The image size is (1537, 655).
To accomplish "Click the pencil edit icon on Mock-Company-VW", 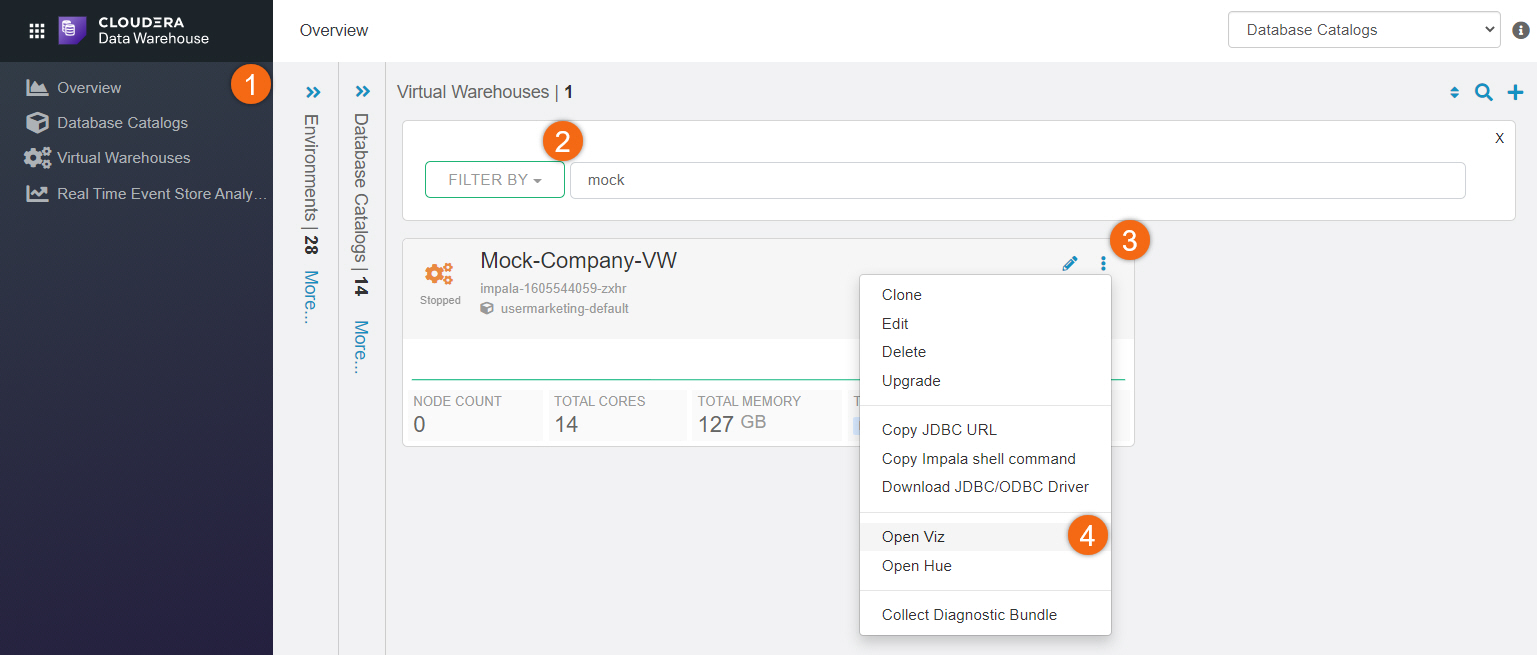I will (x=1070, y=263).
